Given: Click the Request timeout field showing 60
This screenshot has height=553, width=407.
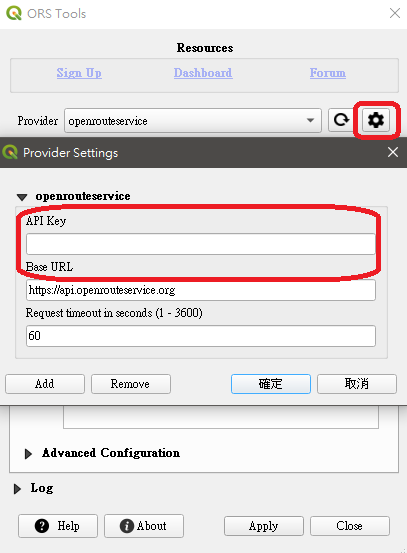Looking at the screenshot, I should [201, 336].
